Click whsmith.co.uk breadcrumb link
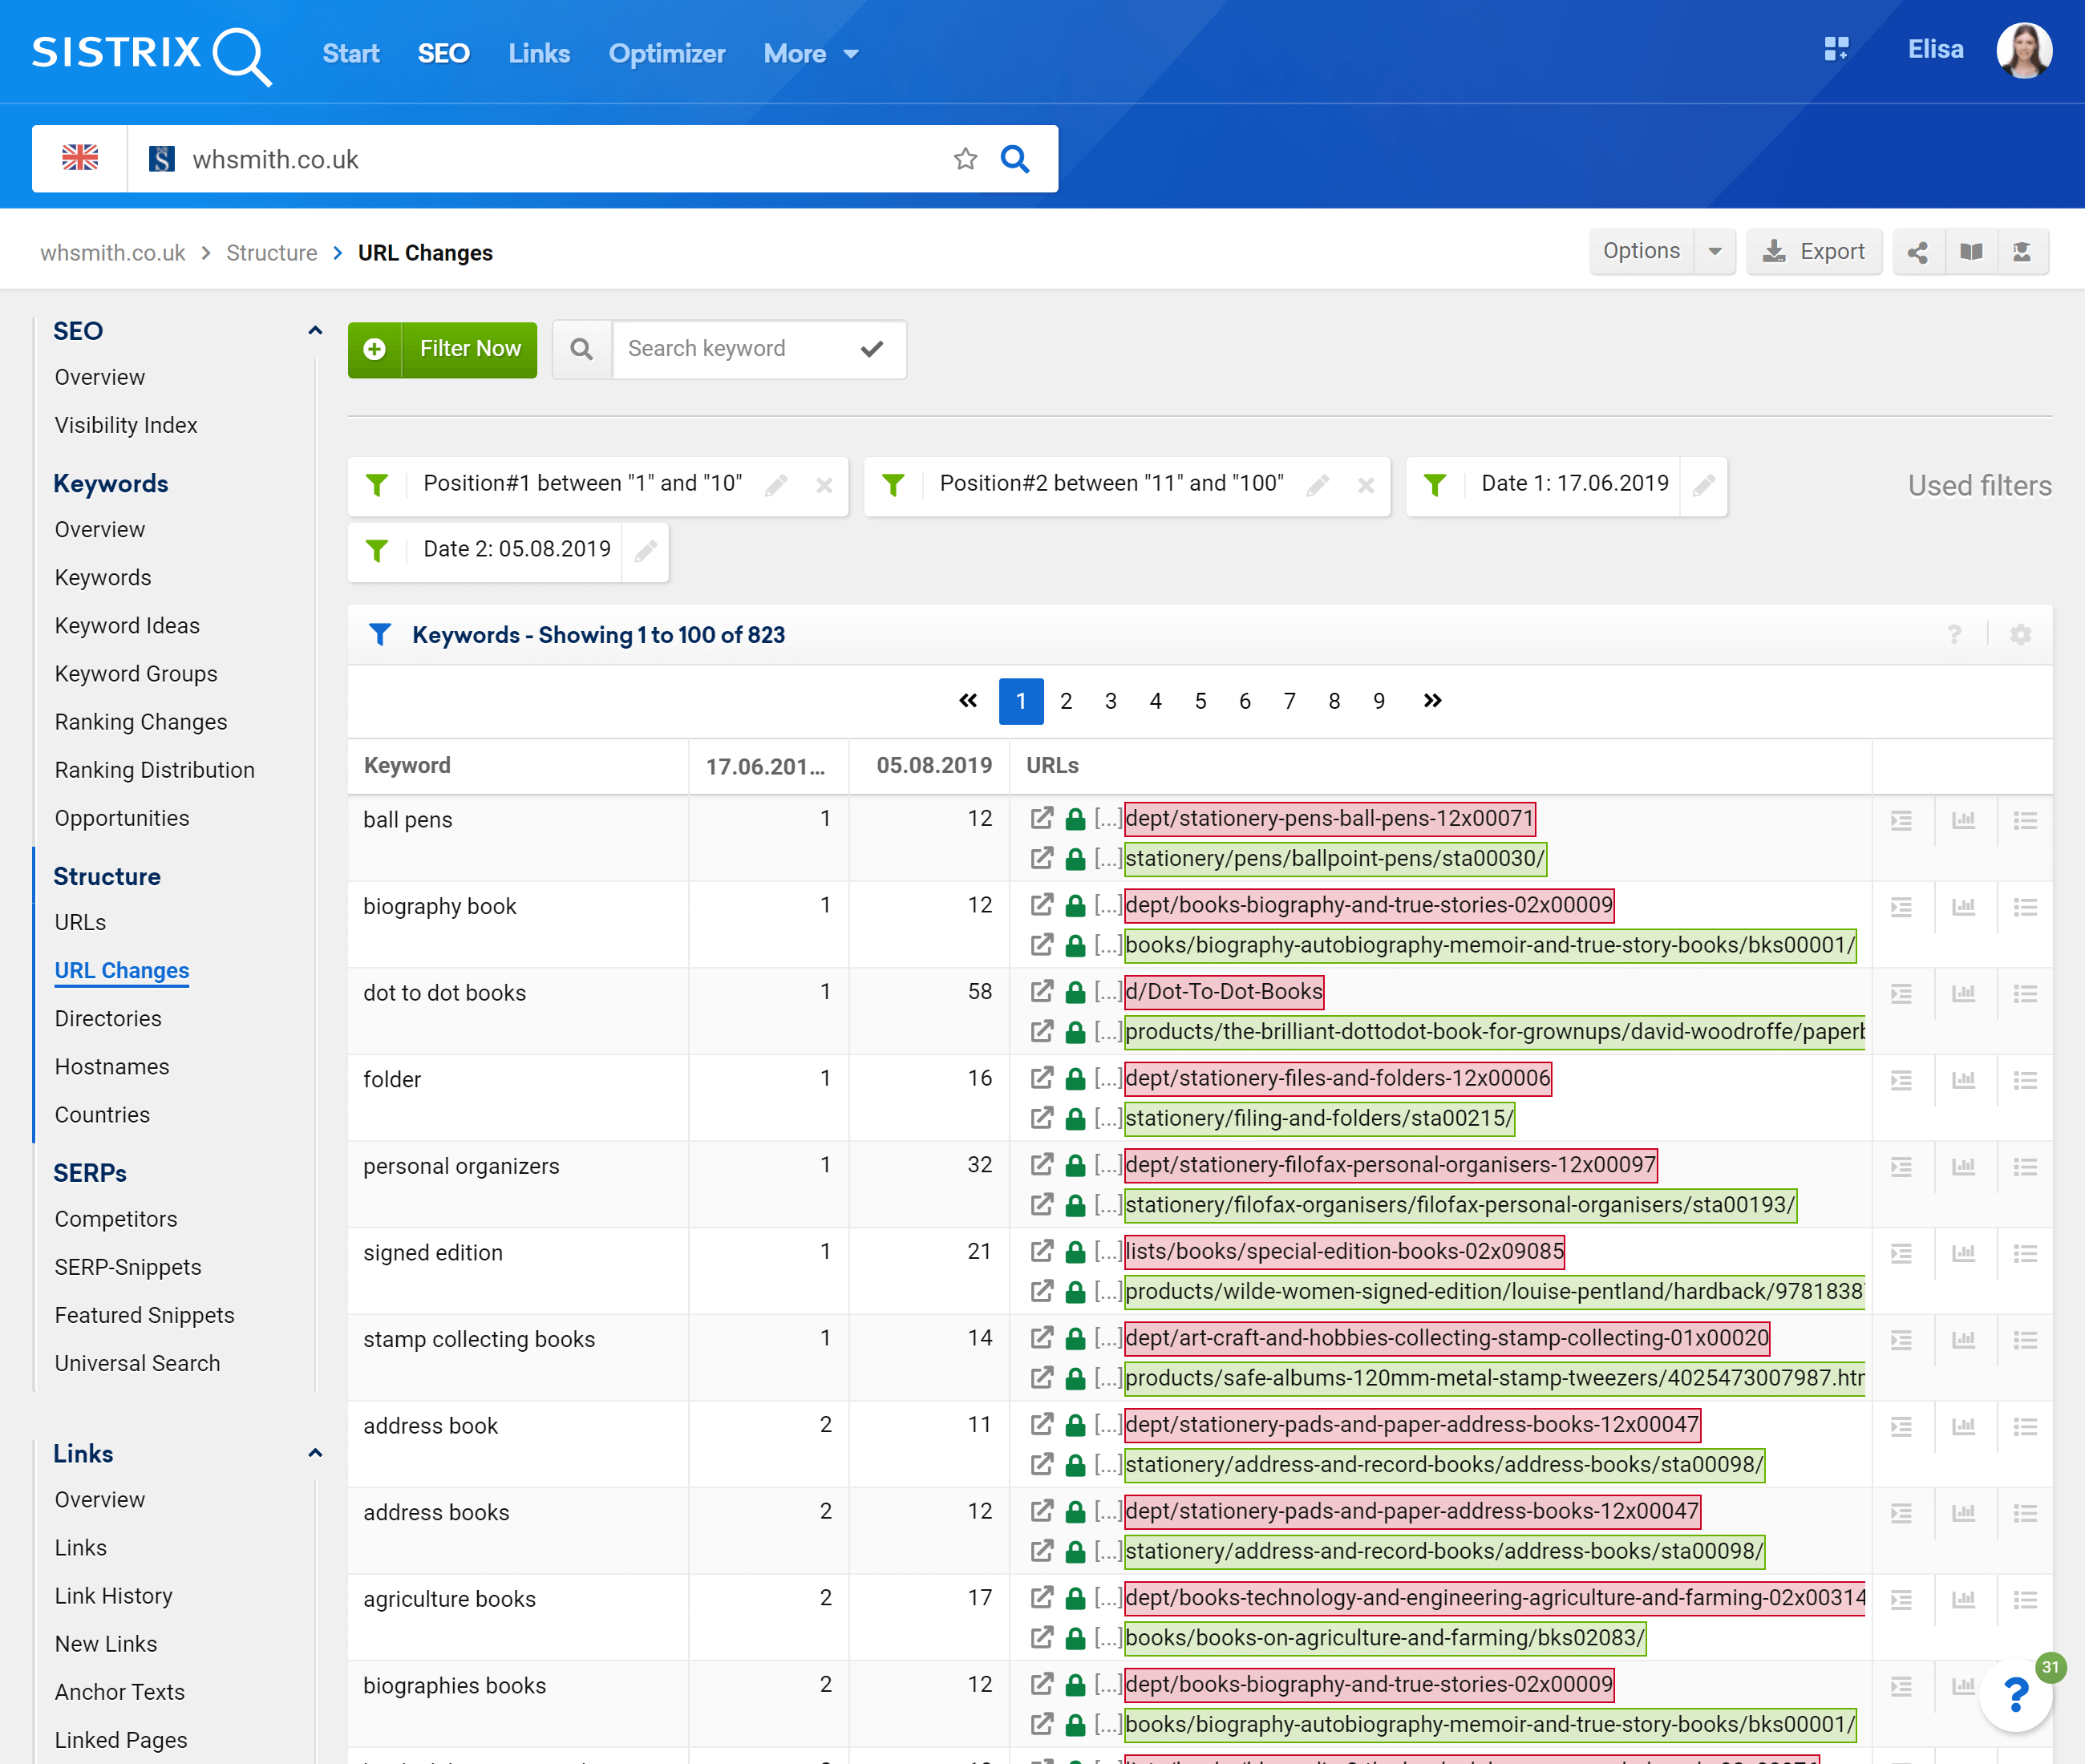Image resolution: width=2085 pixels, height=1764 pixels. click(113, 253)
